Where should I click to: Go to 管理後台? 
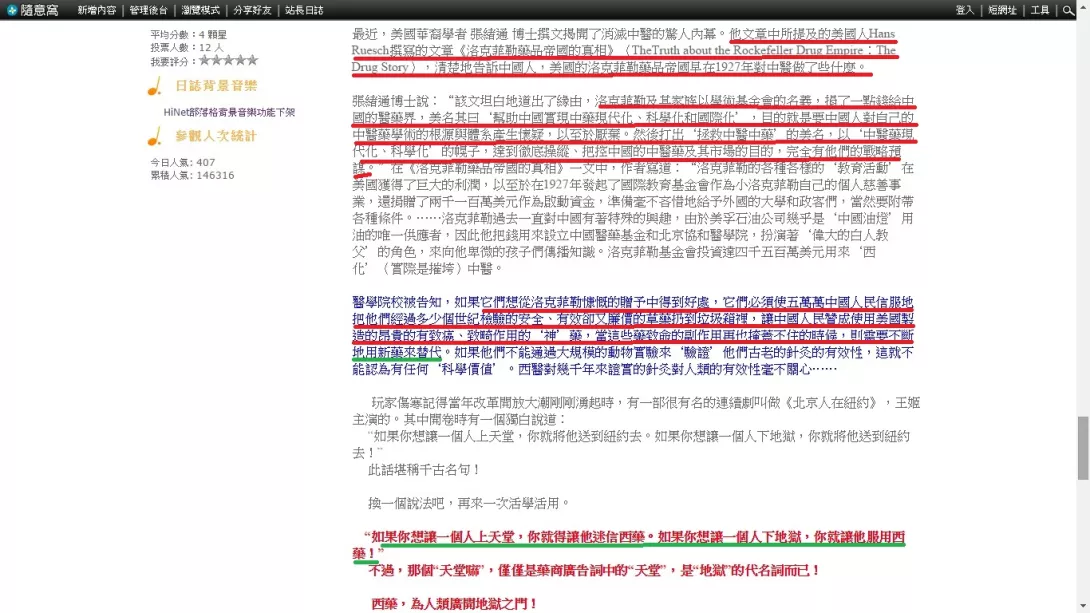(149, 10)
